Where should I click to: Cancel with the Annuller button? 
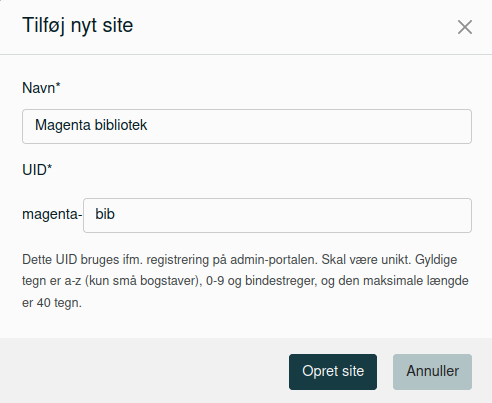[x=432, y=372]
